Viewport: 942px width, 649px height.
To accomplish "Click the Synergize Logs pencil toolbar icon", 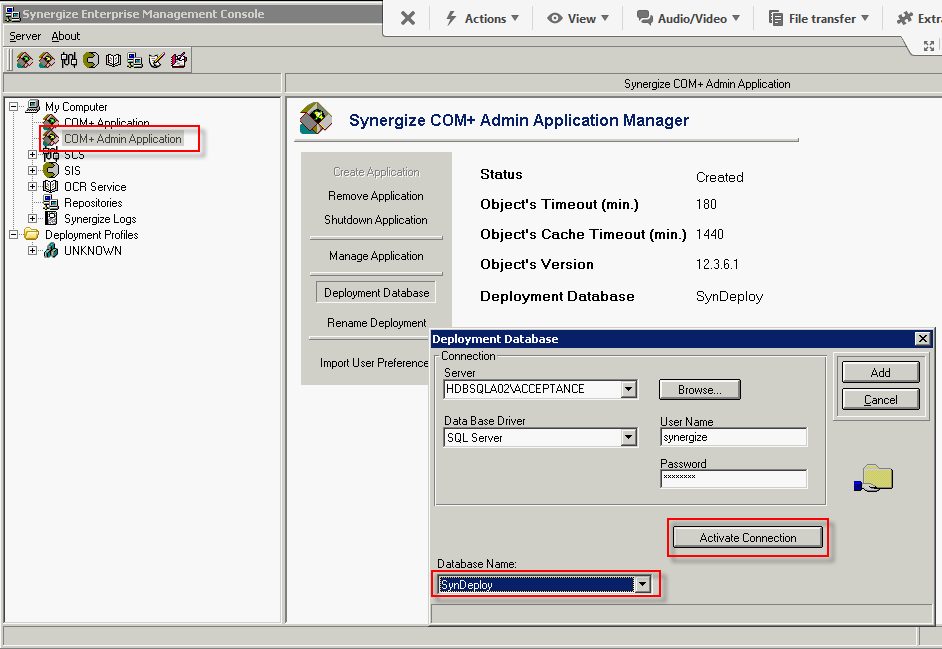I will click(157, 60).
